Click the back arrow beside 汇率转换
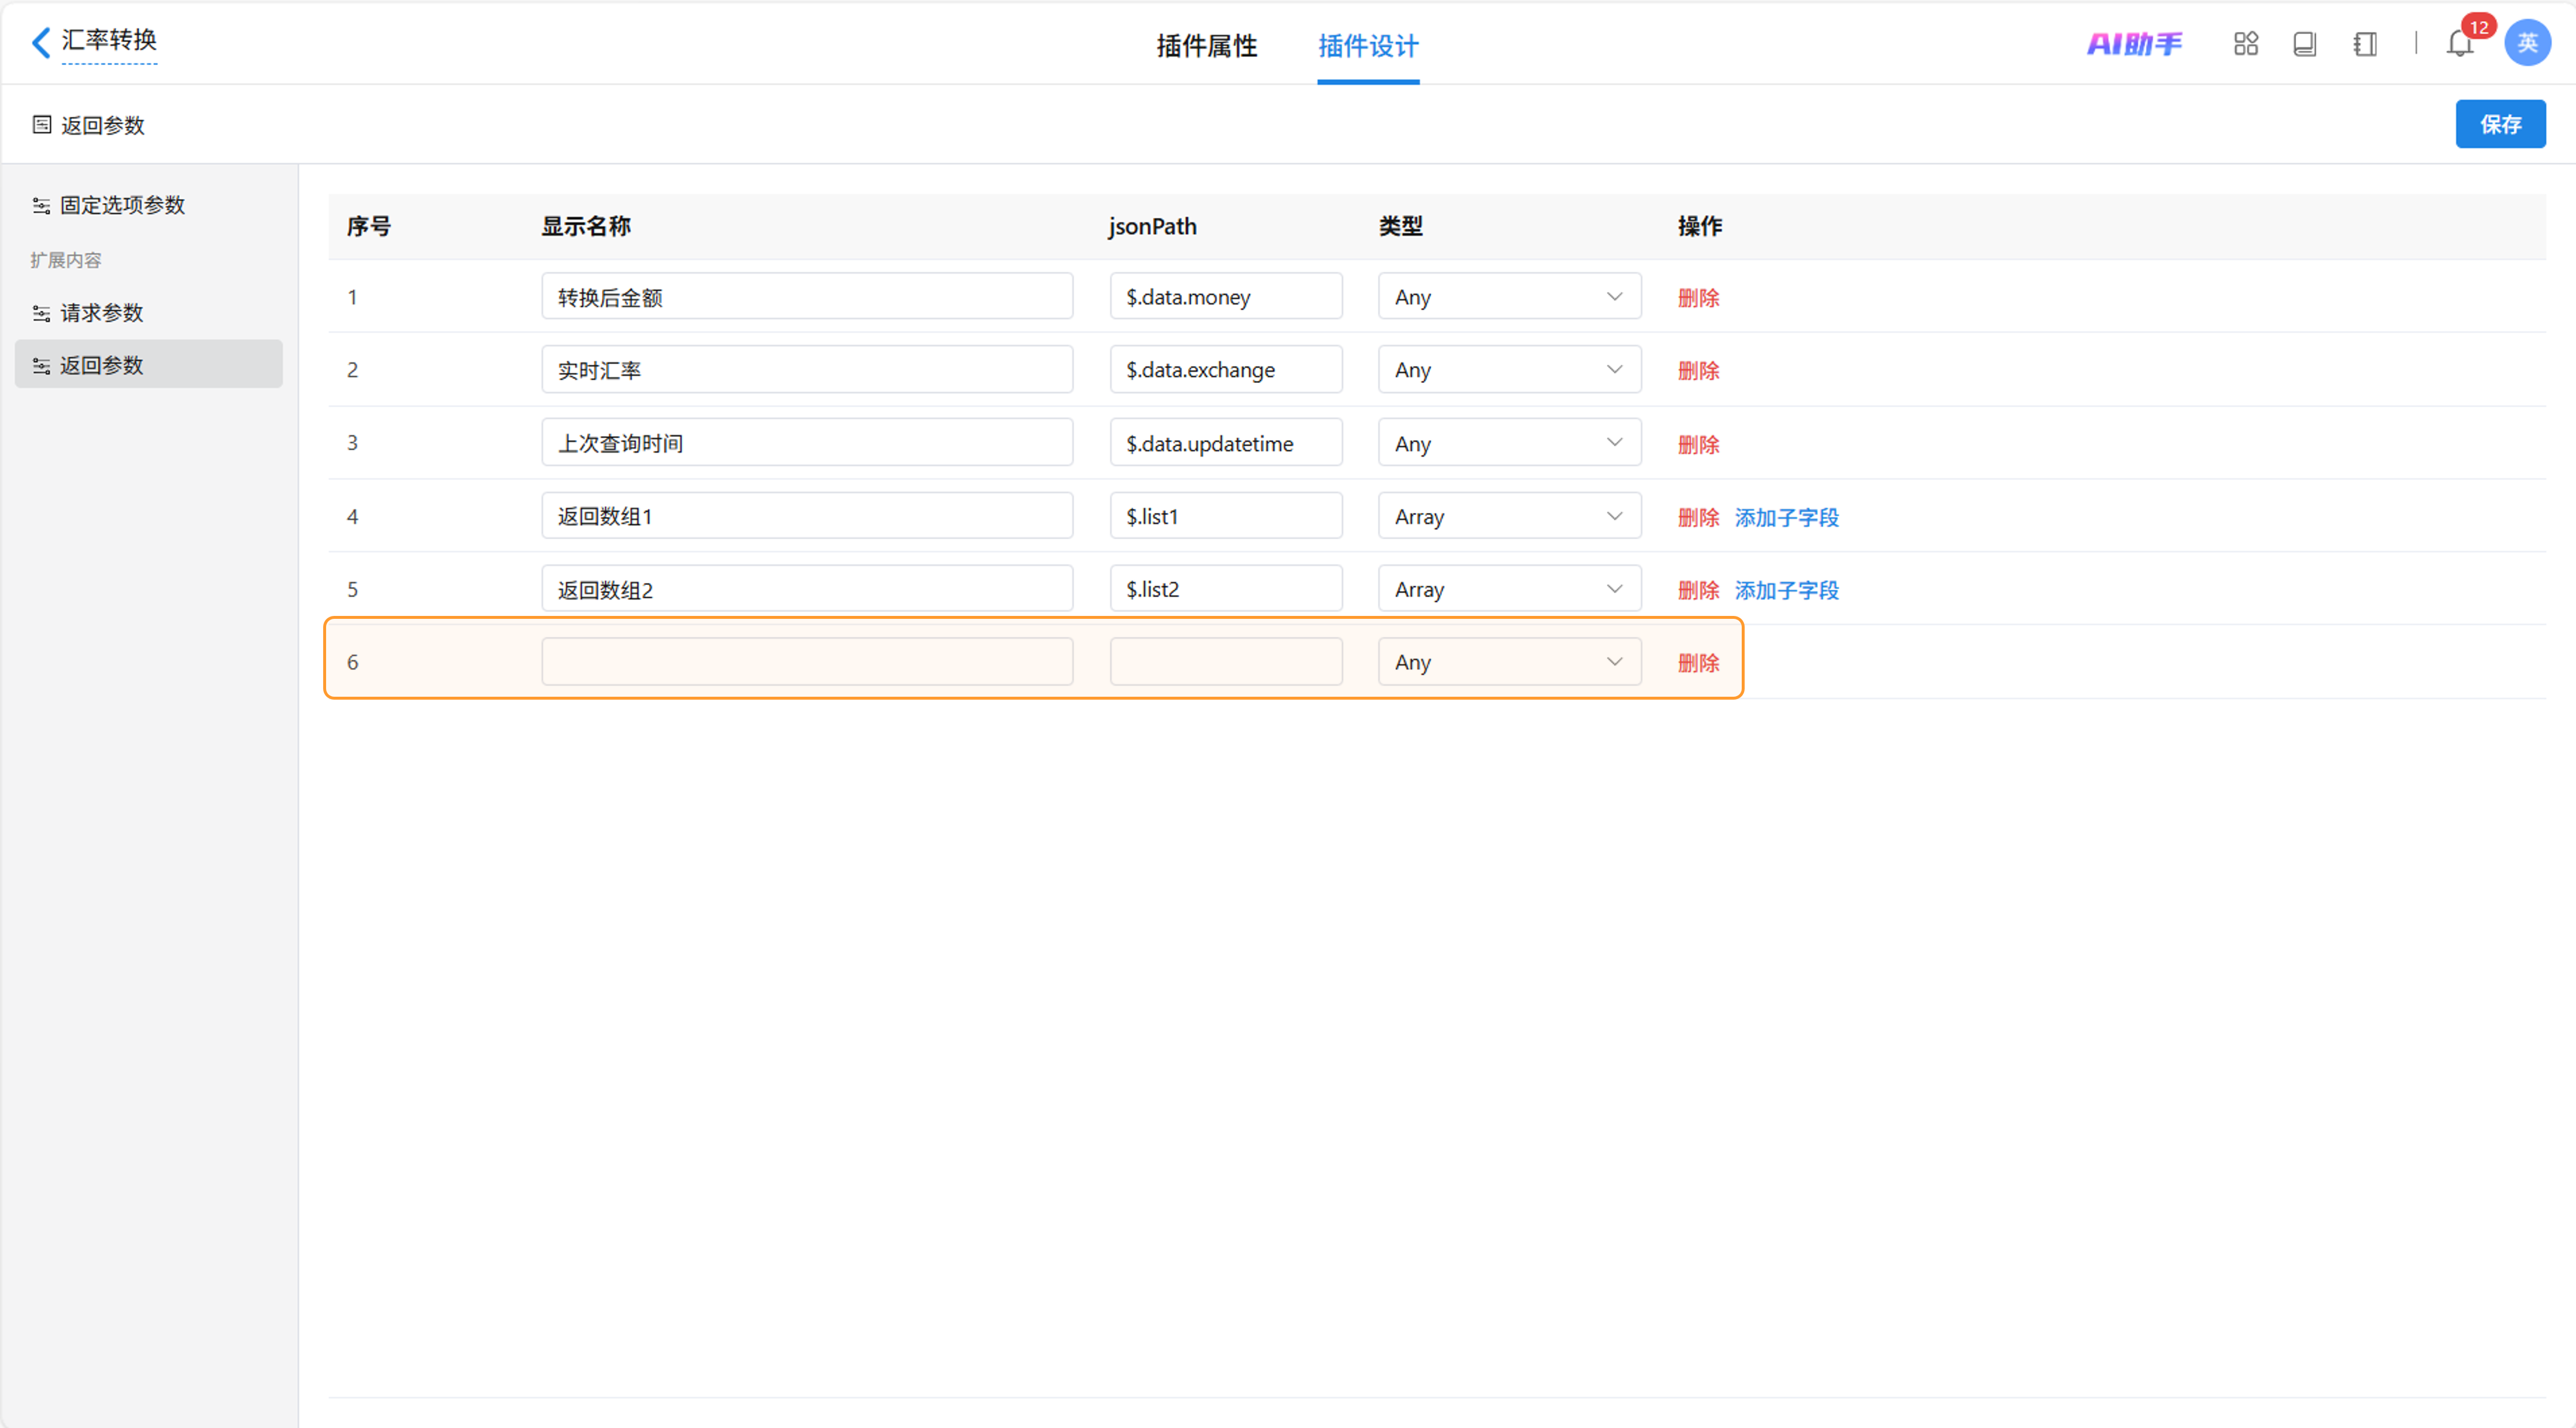 (41, 42)
